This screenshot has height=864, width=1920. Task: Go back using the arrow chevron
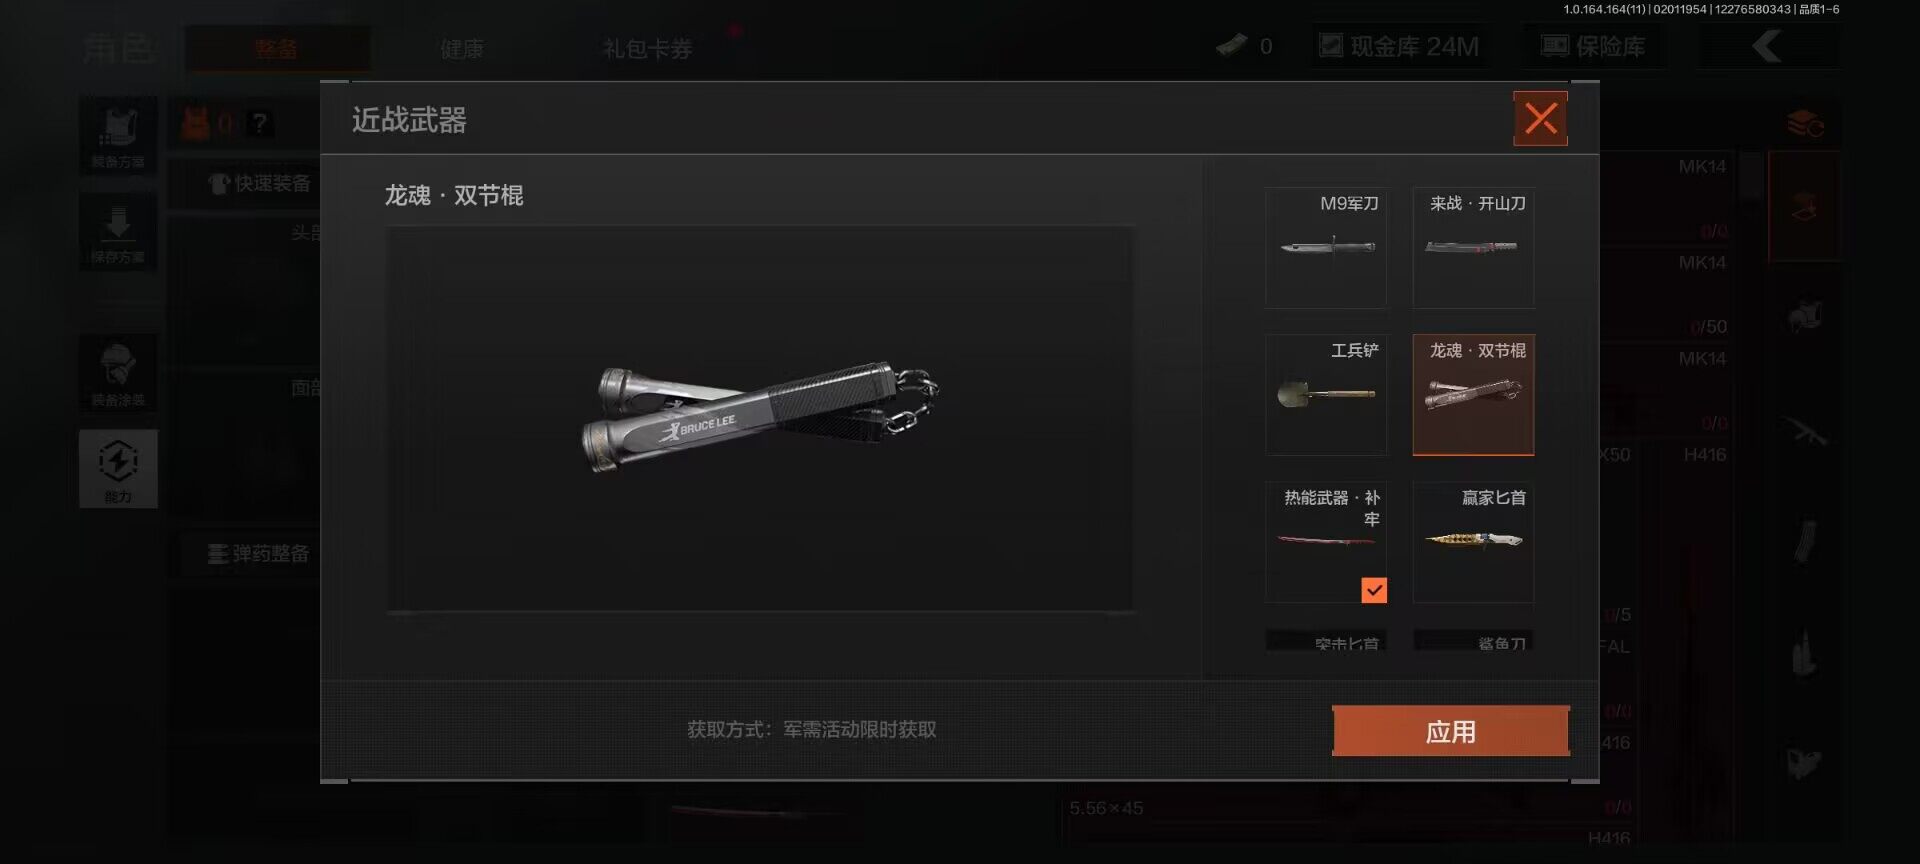point(1768,46)
